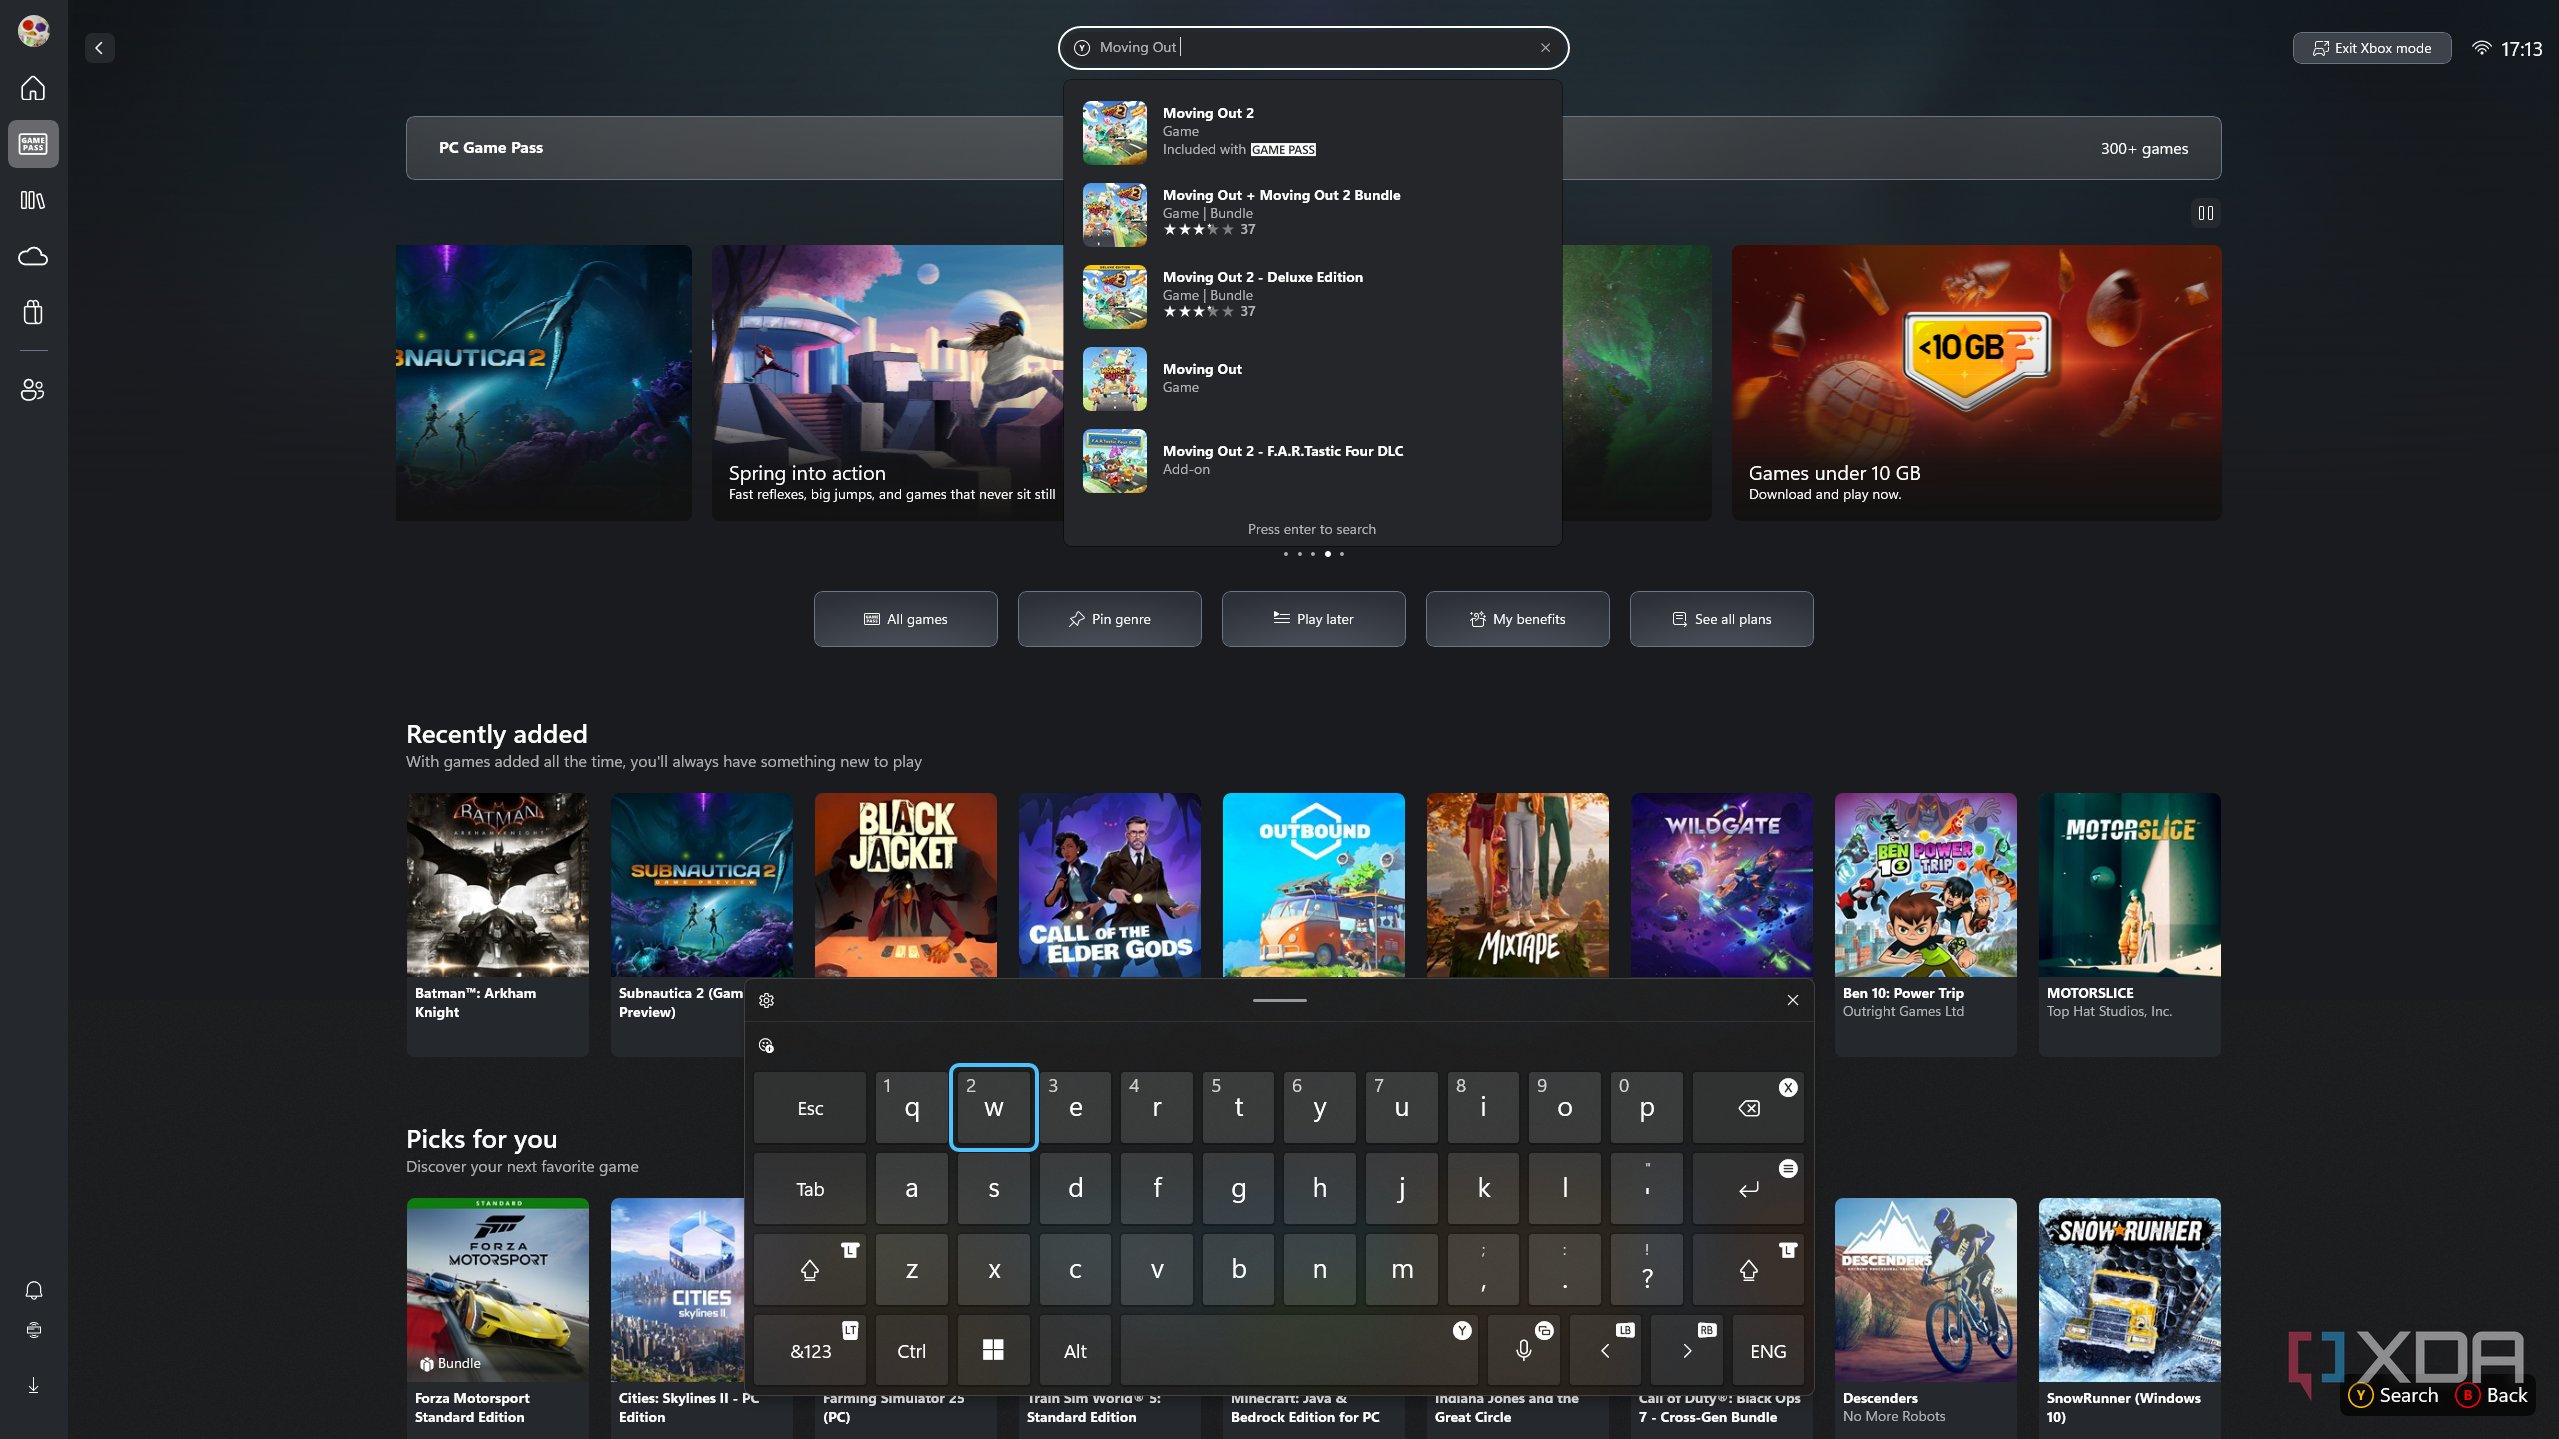Open the Home icon in the sidebar

(x=33, y=88)
